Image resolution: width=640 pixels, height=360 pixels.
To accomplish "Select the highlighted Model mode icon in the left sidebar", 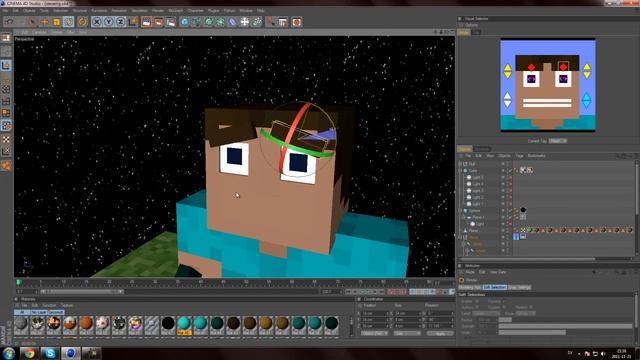I will (6, 65).
